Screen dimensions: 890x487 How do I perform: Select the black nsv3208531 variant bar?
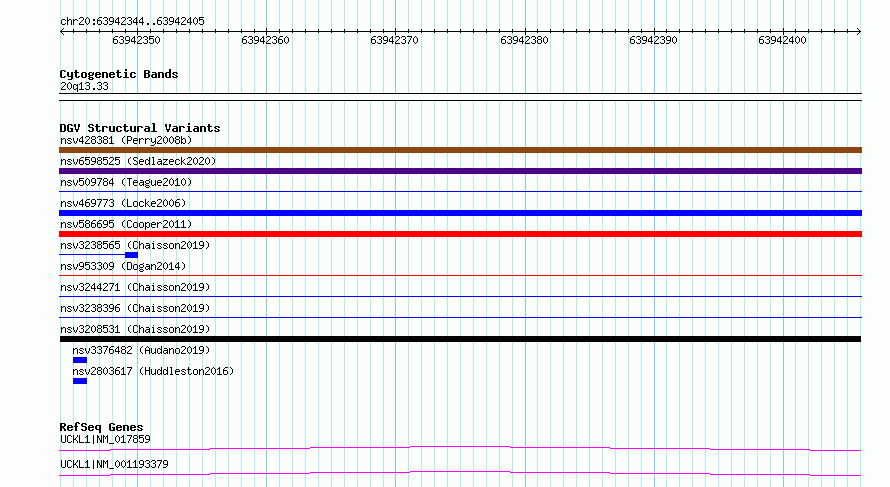tap(460, 339)
